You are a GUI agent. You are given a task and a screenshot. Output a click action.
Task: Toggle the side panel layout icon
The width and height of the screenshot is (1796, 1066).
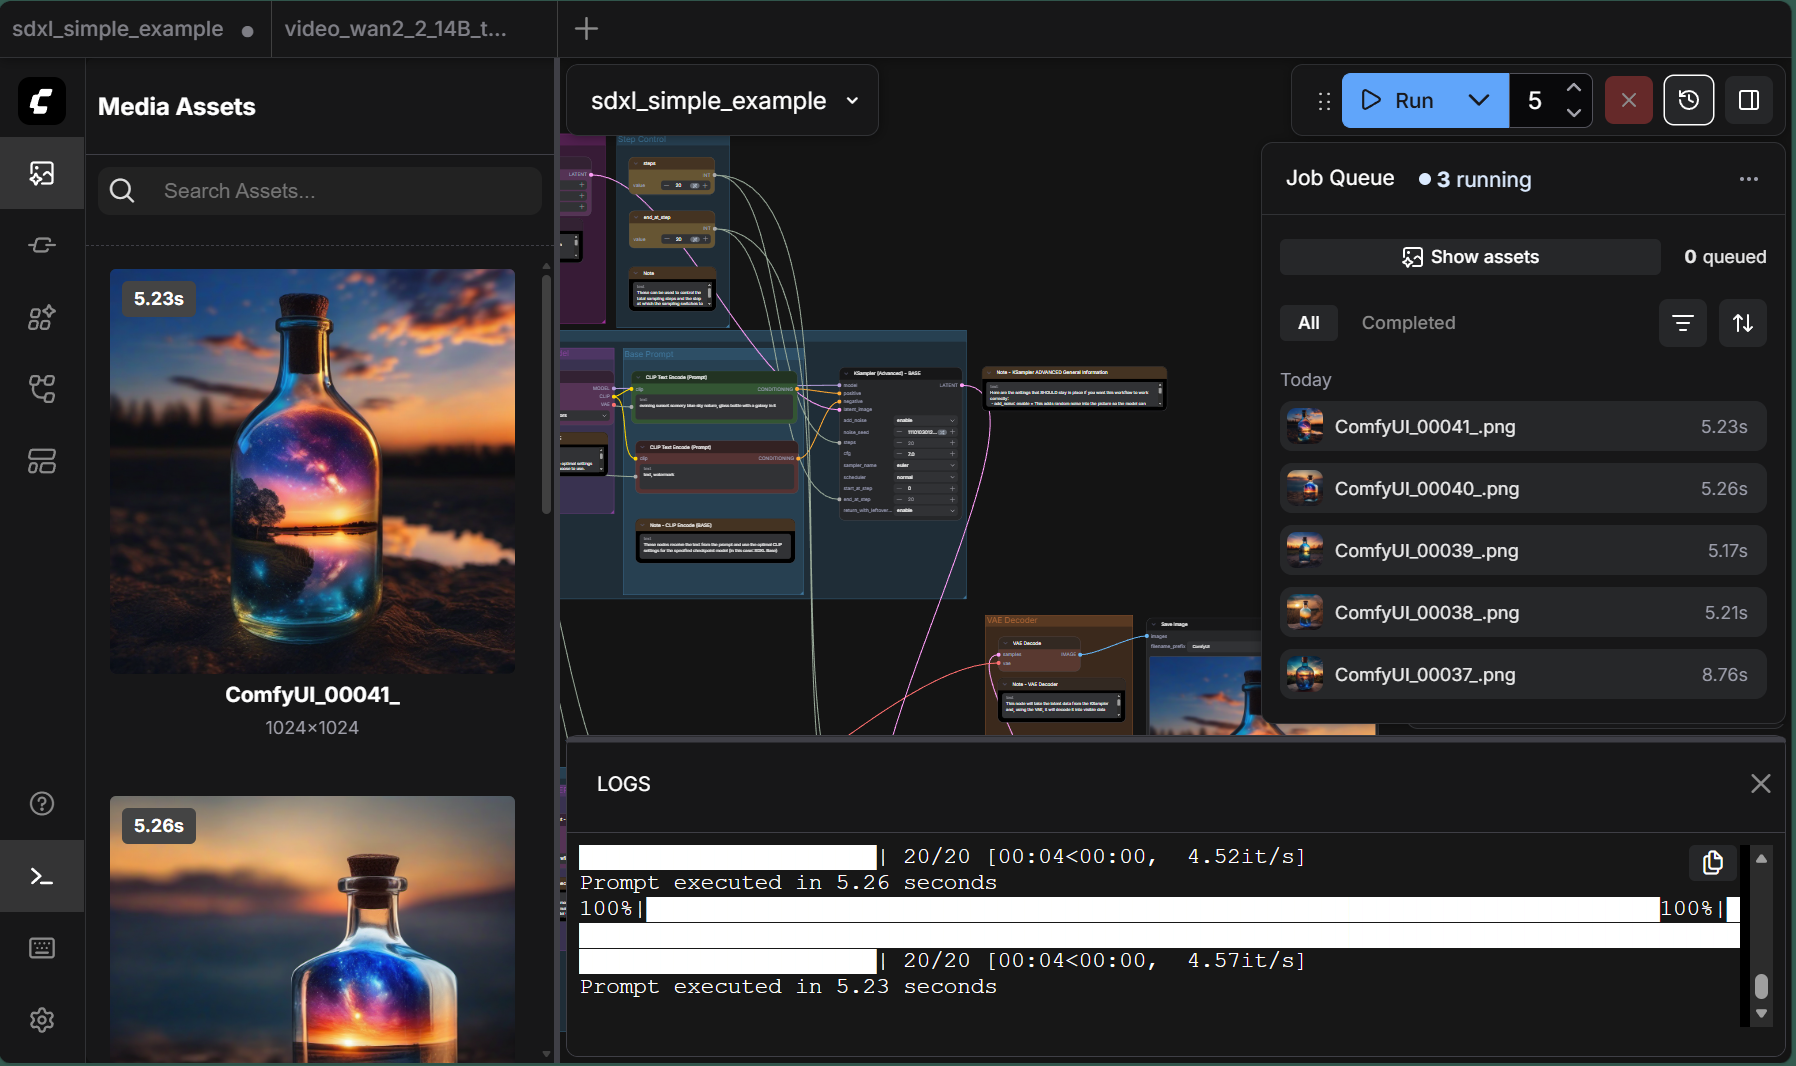(x=1749, y=100)
